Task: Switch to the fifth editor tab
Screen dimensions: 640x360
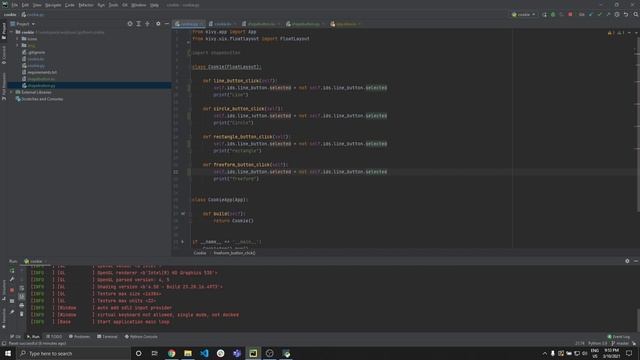Action: click(346, 24)
